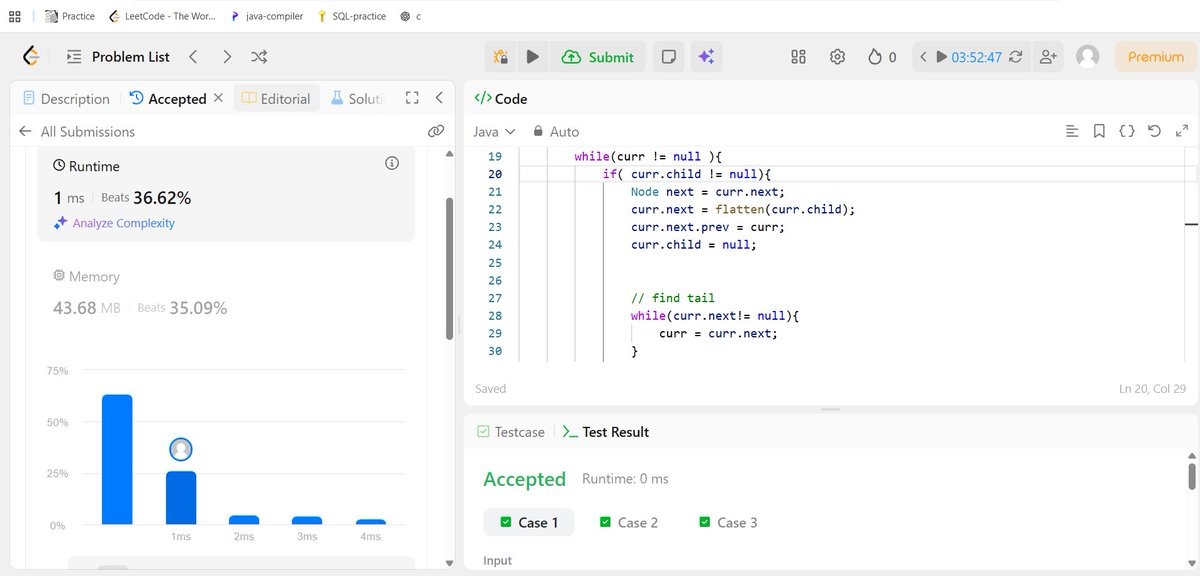Open the browser apps grid icon
This screenshot has height=576, width=1200.
(x=15, y=16)
